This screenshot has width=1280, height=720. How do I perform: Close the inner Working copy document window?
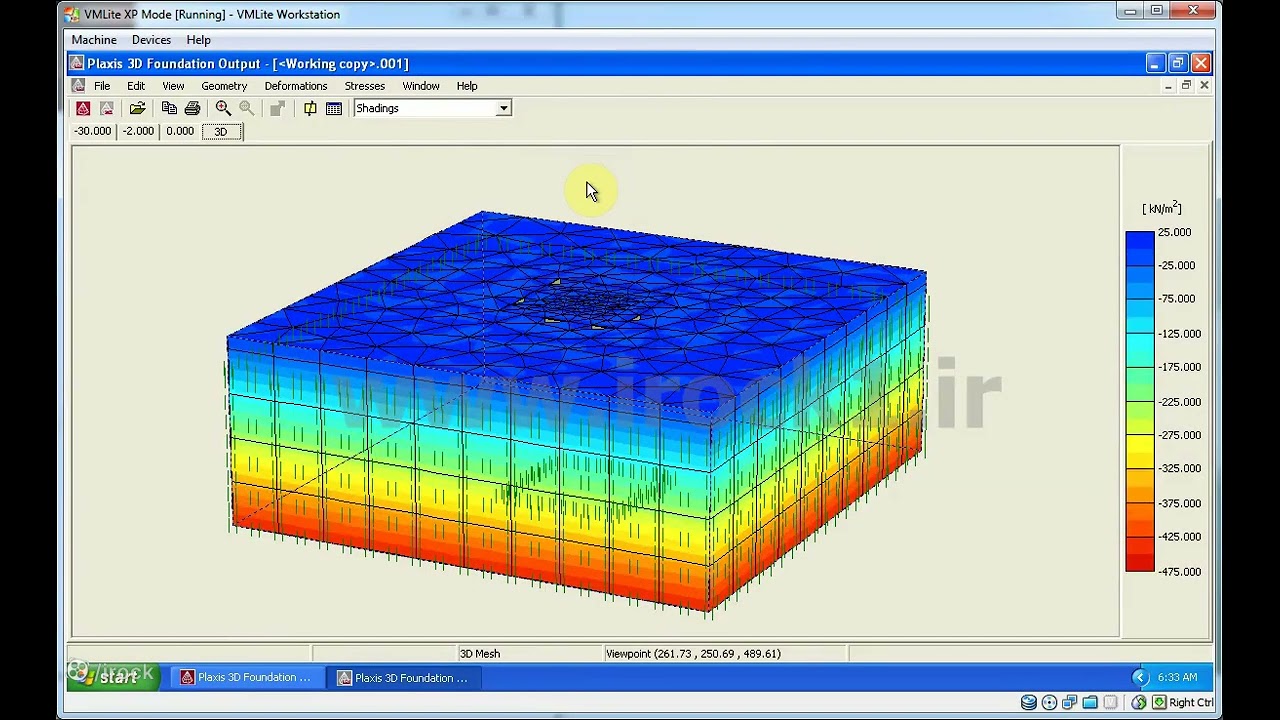pos(1204,86)
